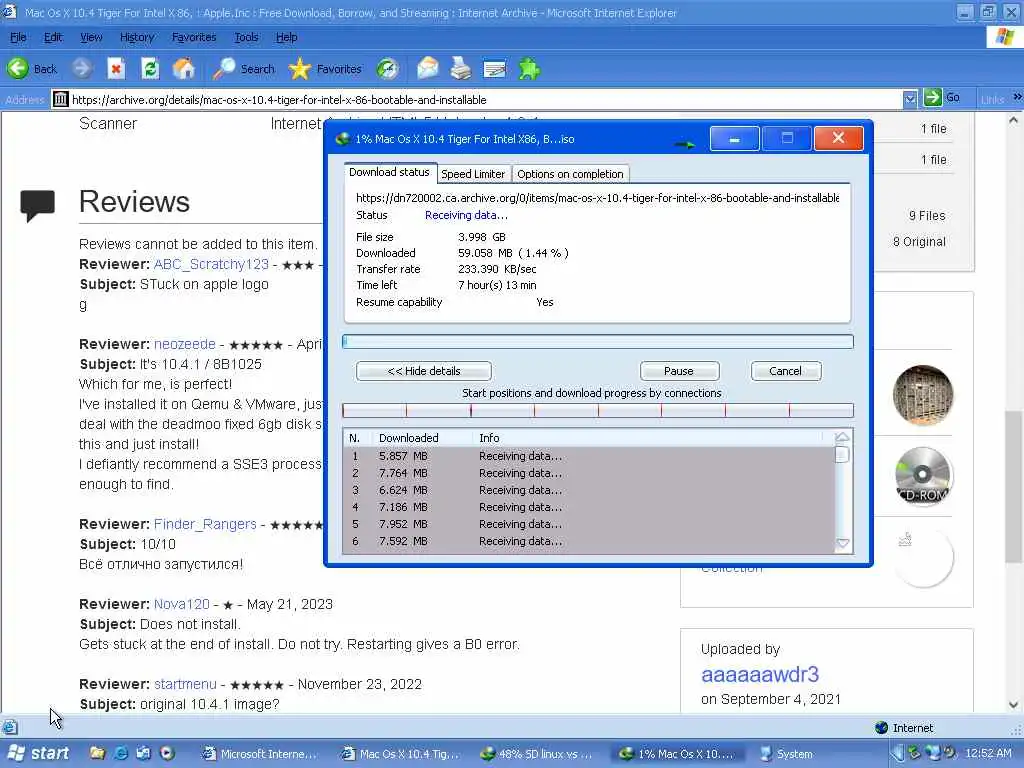Open the View menu

coord(91,37)
